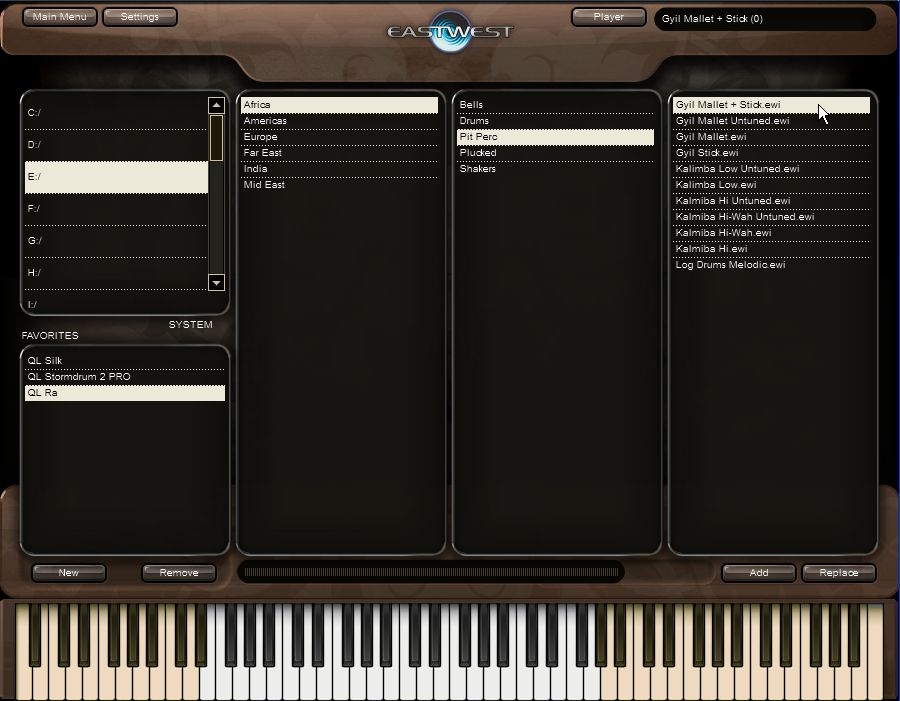Switch to the Player view
Screen dimensions: 900x701
pyautogui.click(x=608, y=17)
